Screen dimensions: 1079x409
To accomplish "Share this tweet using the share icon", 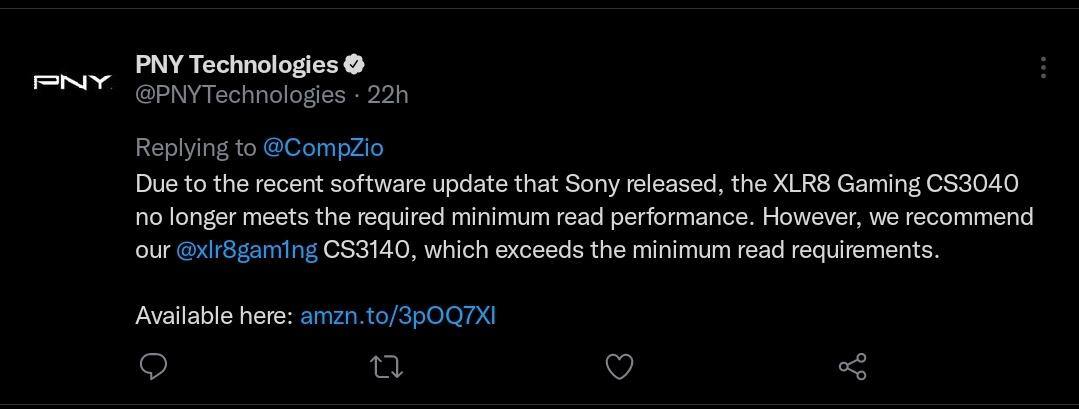I will (x=852, y=367).
